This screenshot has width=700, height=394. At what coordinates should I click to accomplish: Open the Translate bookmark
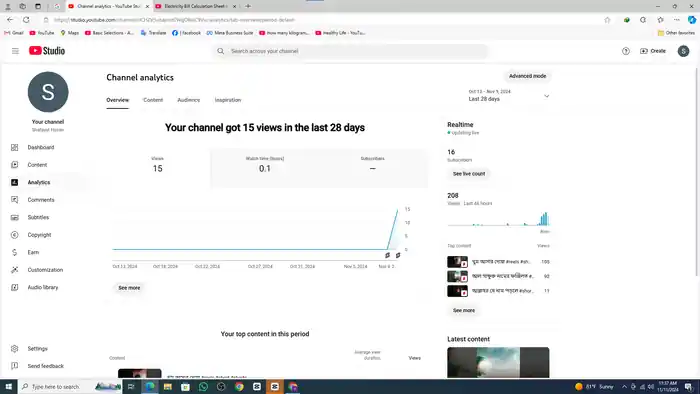coord(153,33)
